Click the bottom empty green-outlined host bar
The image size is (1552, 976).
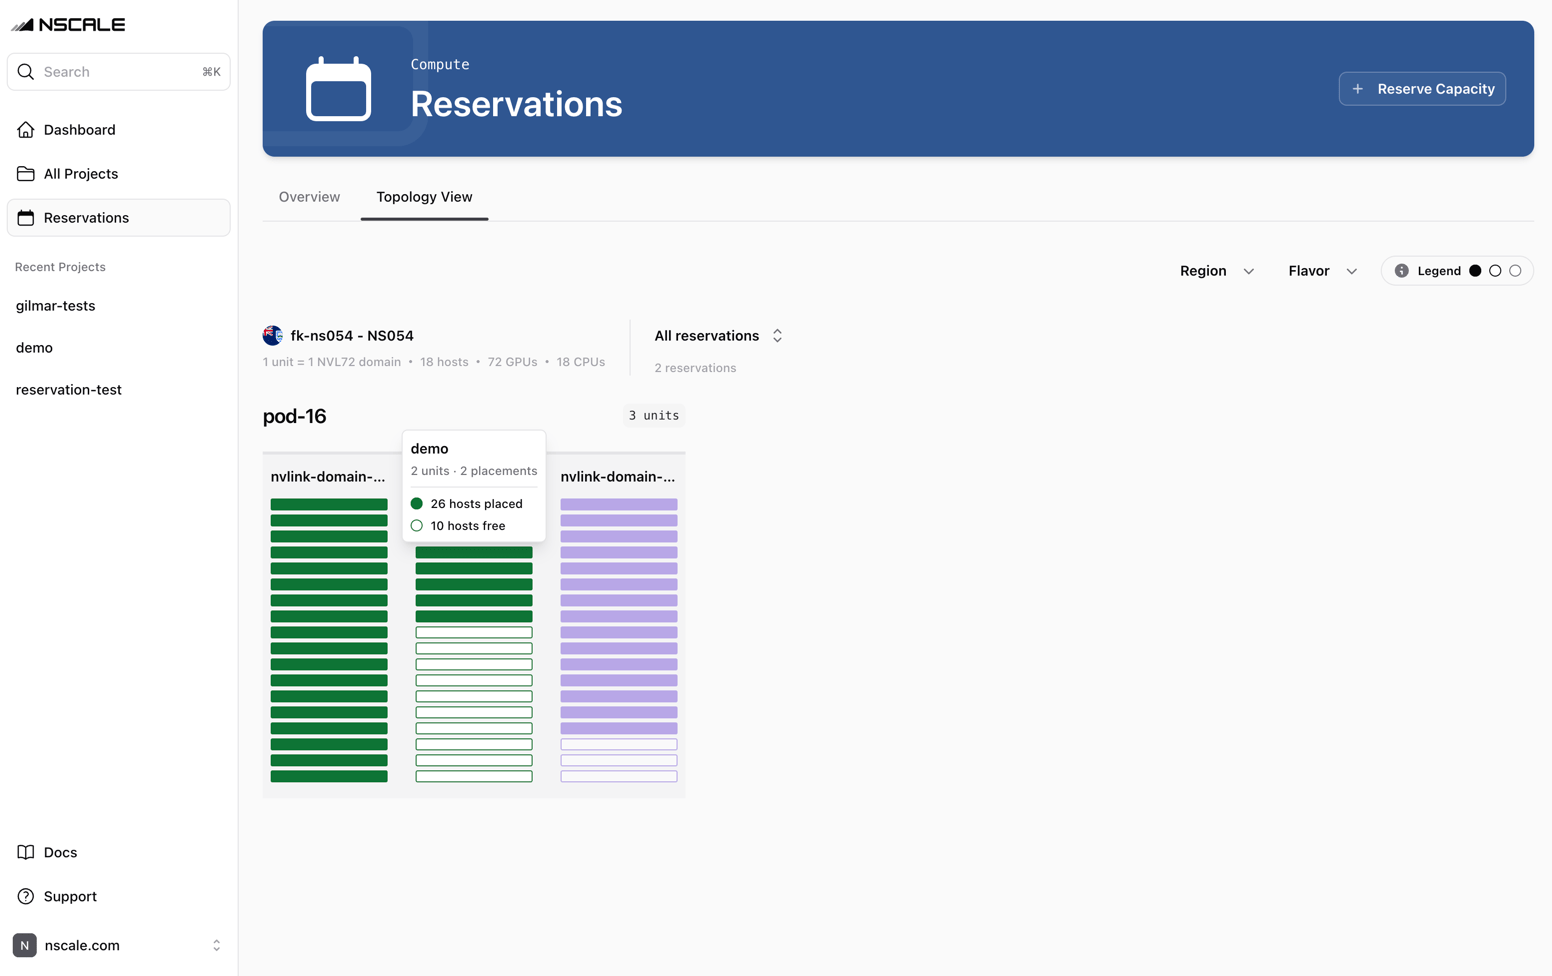click(474, 777)
